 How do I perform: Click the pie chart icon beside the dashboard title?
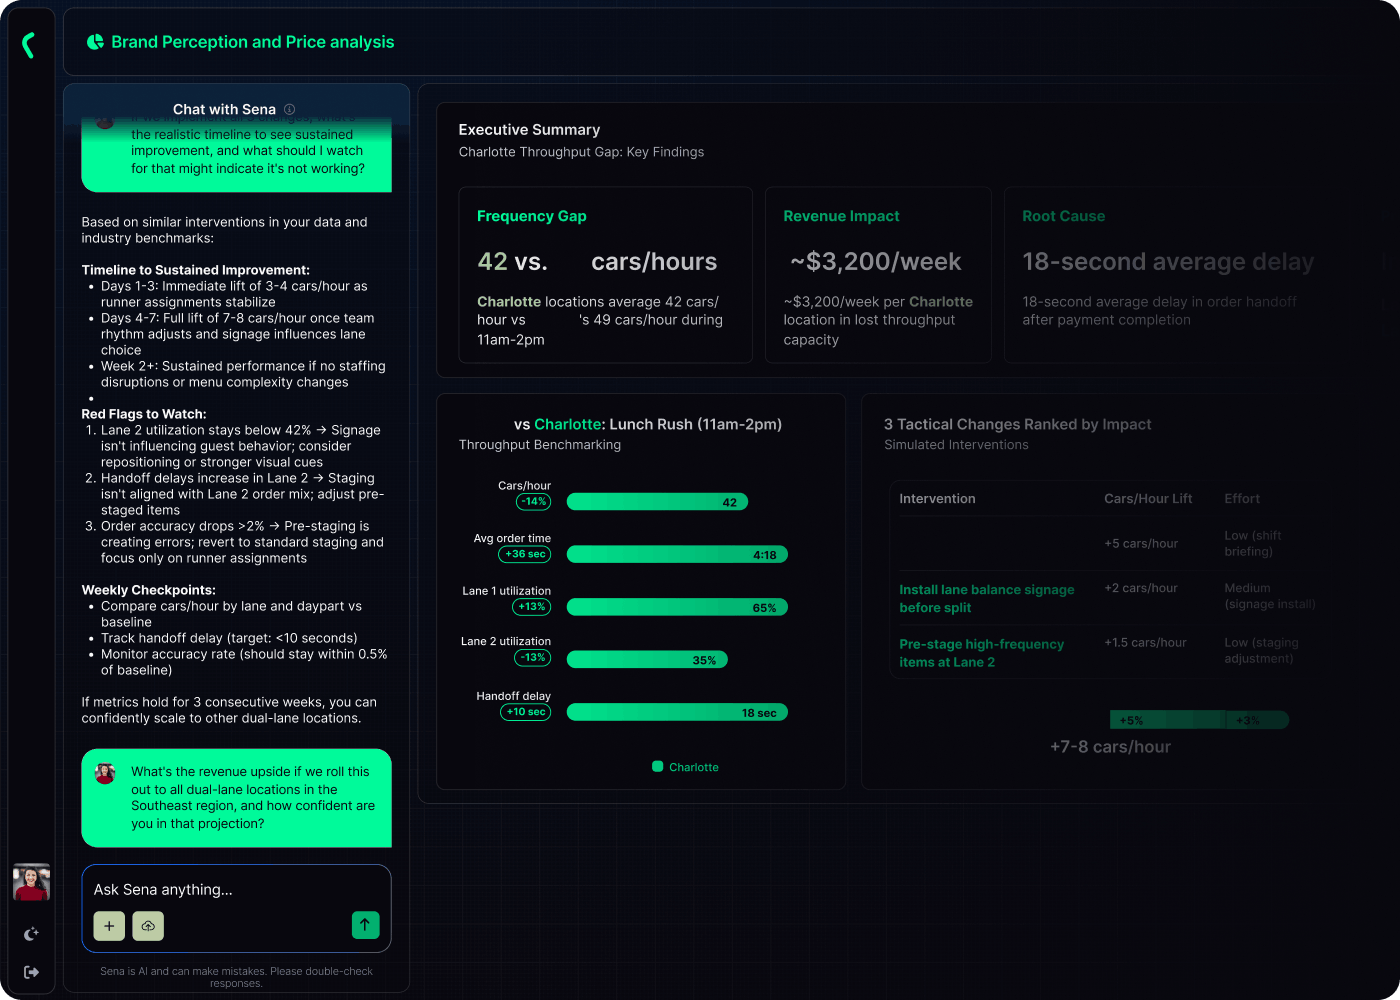pos(95,41)
